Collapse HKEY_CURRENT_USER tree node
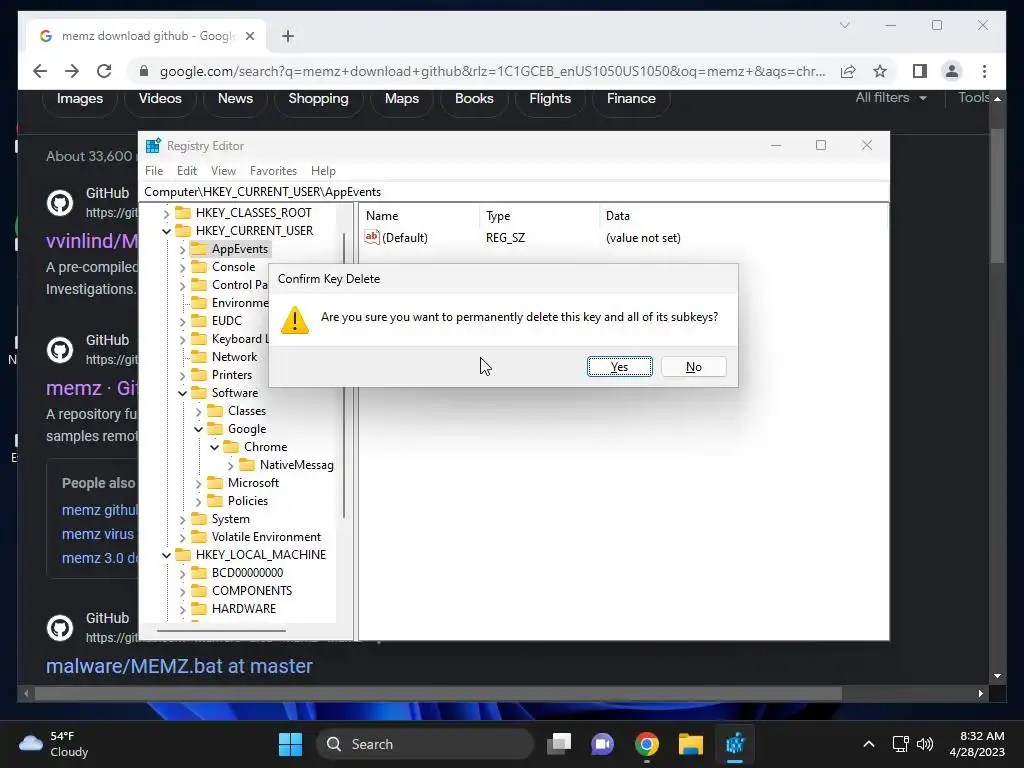Viewport: 1024px width, 768px height. (167, 231)
